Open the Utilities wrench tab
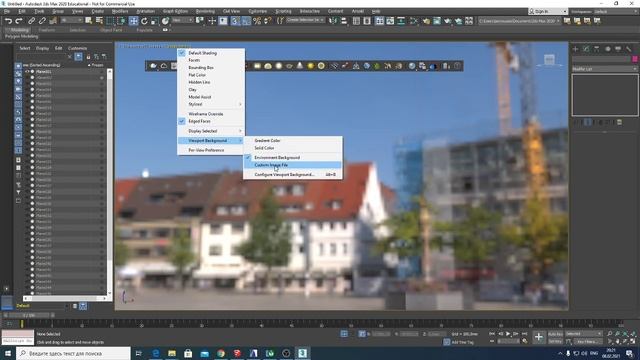This screenshot has width=640, height=360. [x=629, y=49]
